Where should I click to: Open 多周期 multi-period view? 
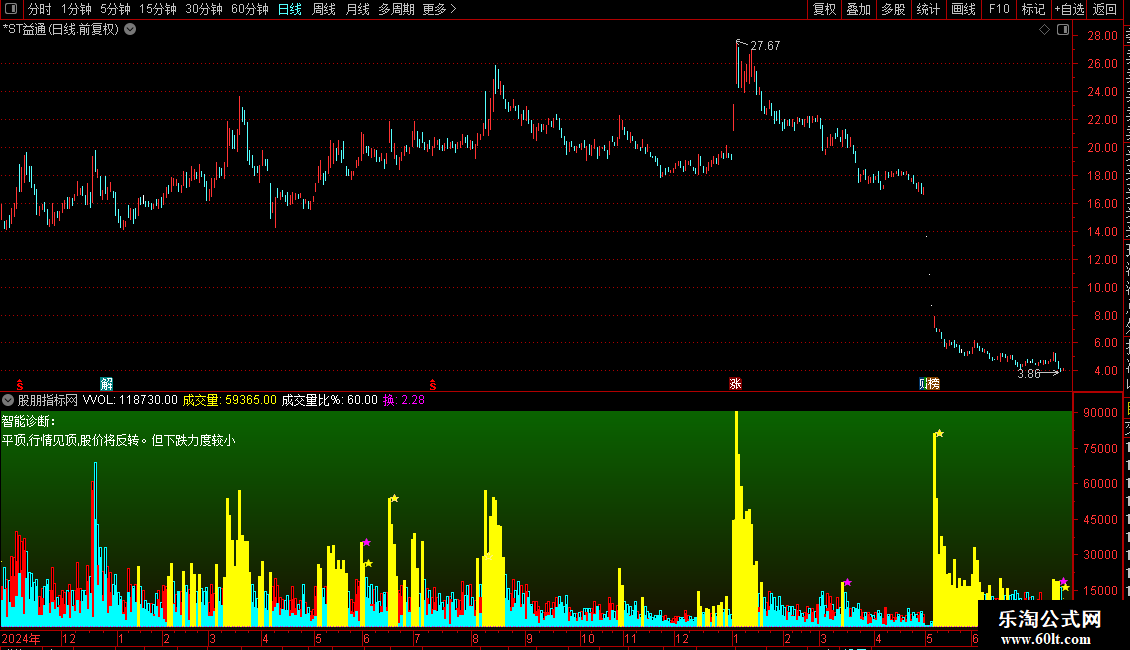[x=396, y=9]
